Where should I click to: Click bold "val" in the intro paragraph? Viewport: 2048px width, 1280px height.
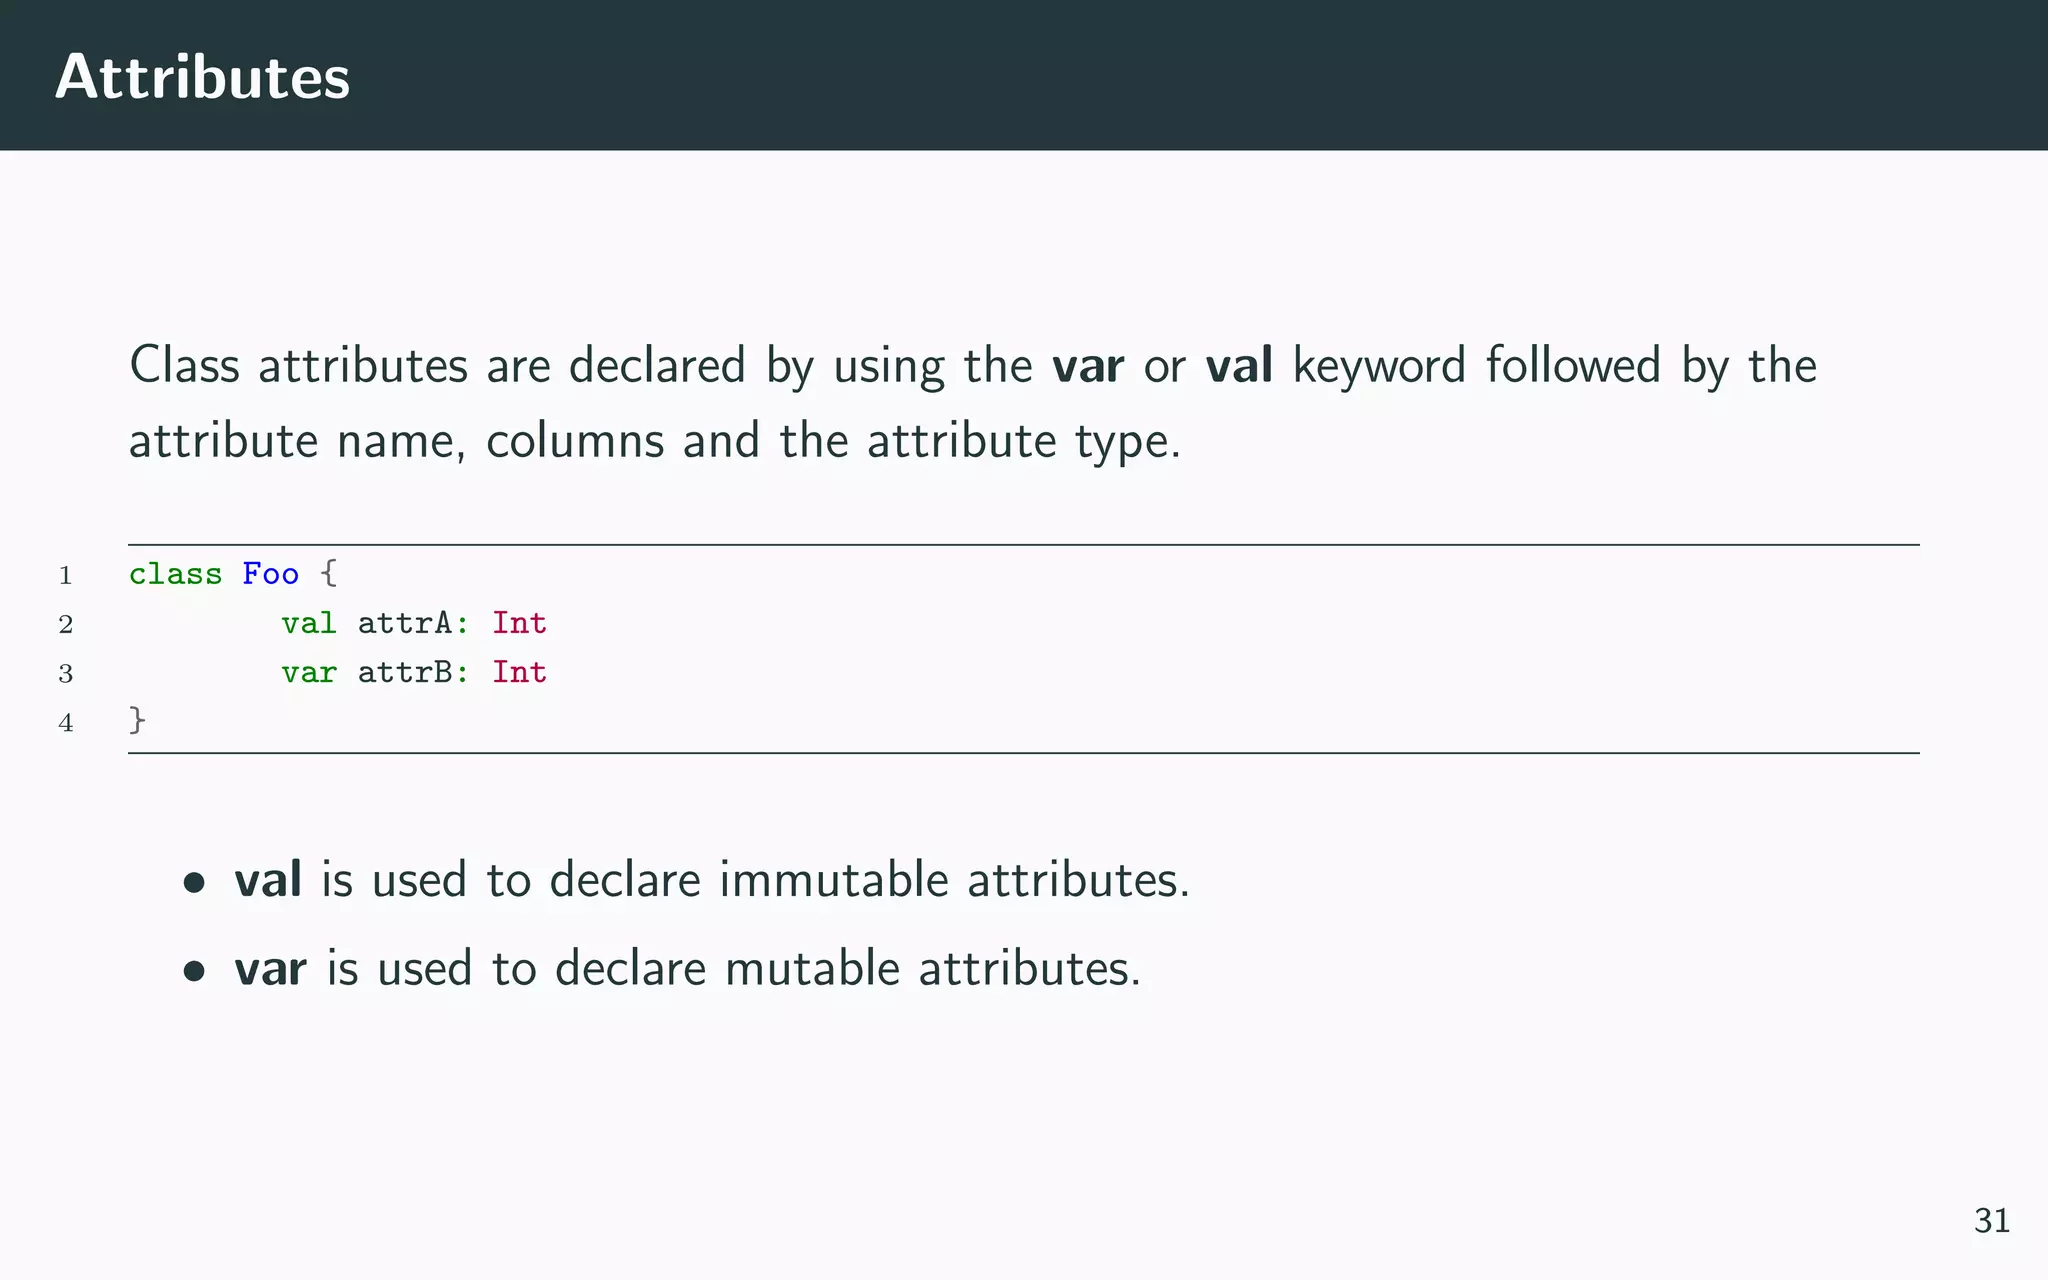[x=1239, y=365]
